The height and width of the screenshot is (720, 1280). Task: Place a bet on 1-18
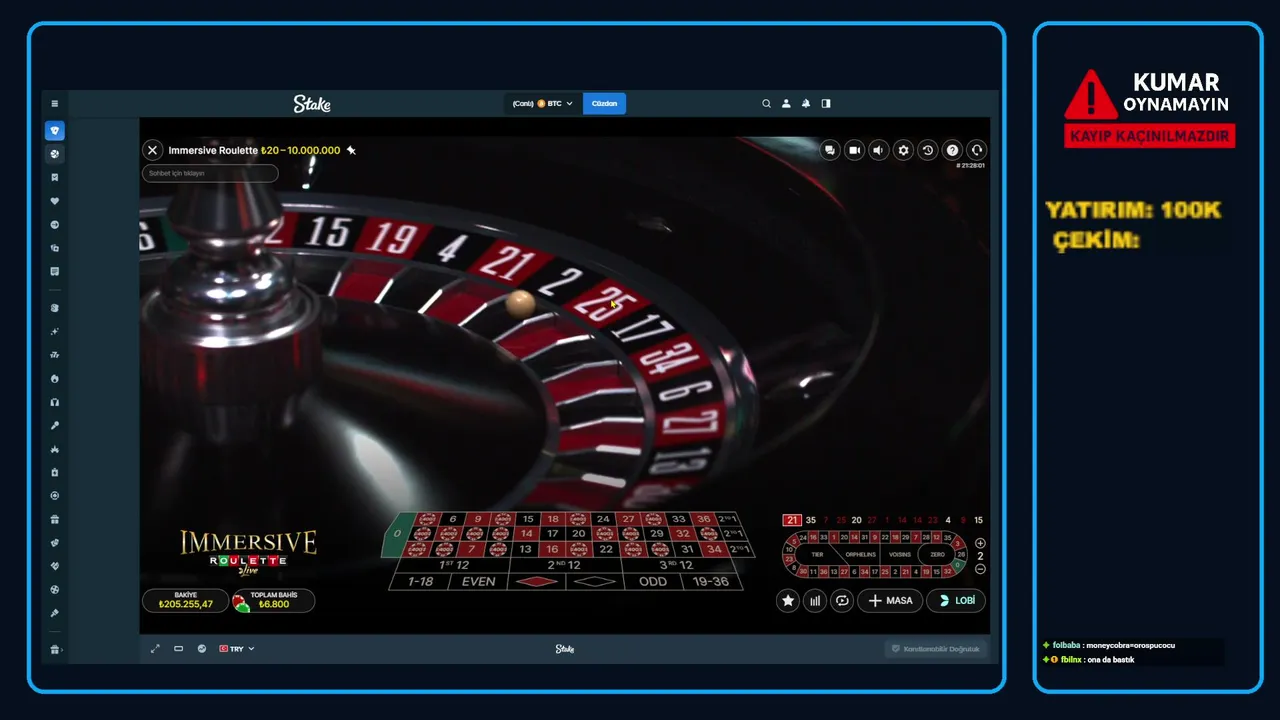click(420, 581)
